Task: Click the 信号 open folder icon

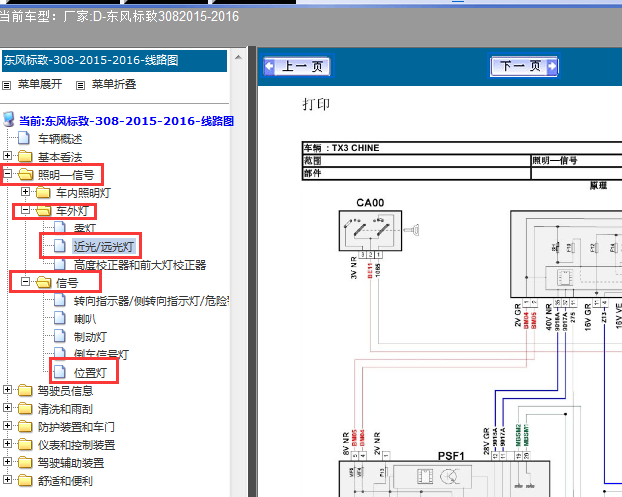Action: (x=44, y=282)
